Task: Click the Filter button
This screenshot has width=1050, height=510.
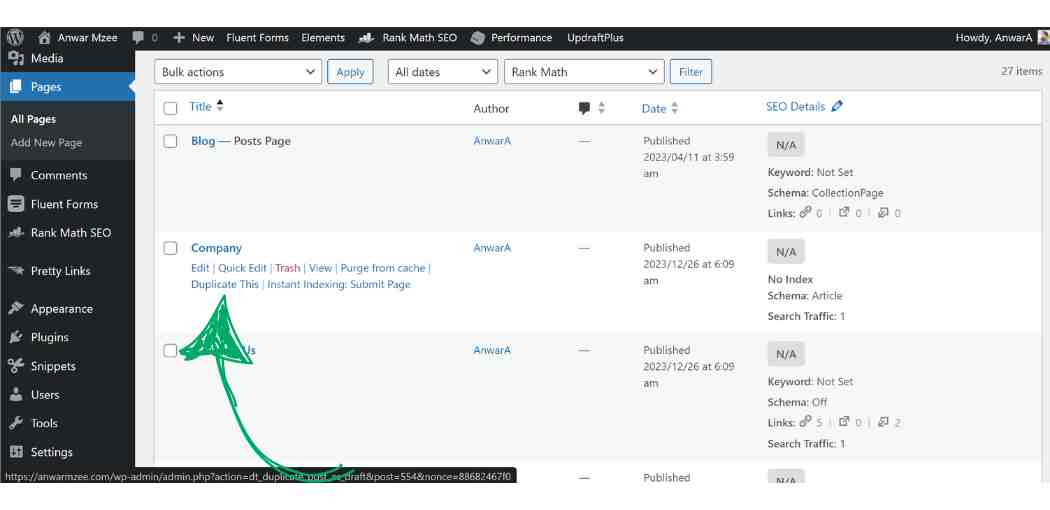Action: tap(691, 72)
